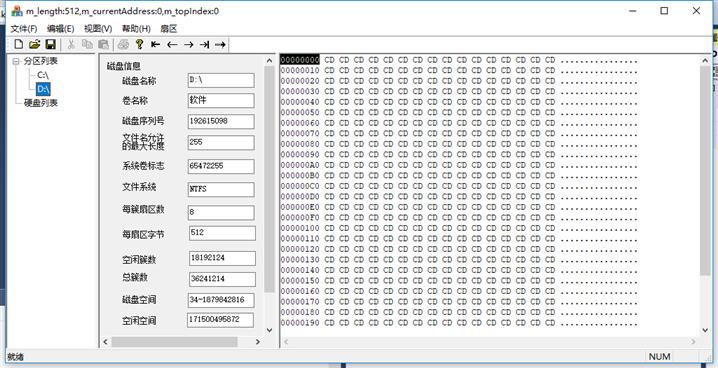
Task: Open a file with the folder icon
Action: pos(34,44)
